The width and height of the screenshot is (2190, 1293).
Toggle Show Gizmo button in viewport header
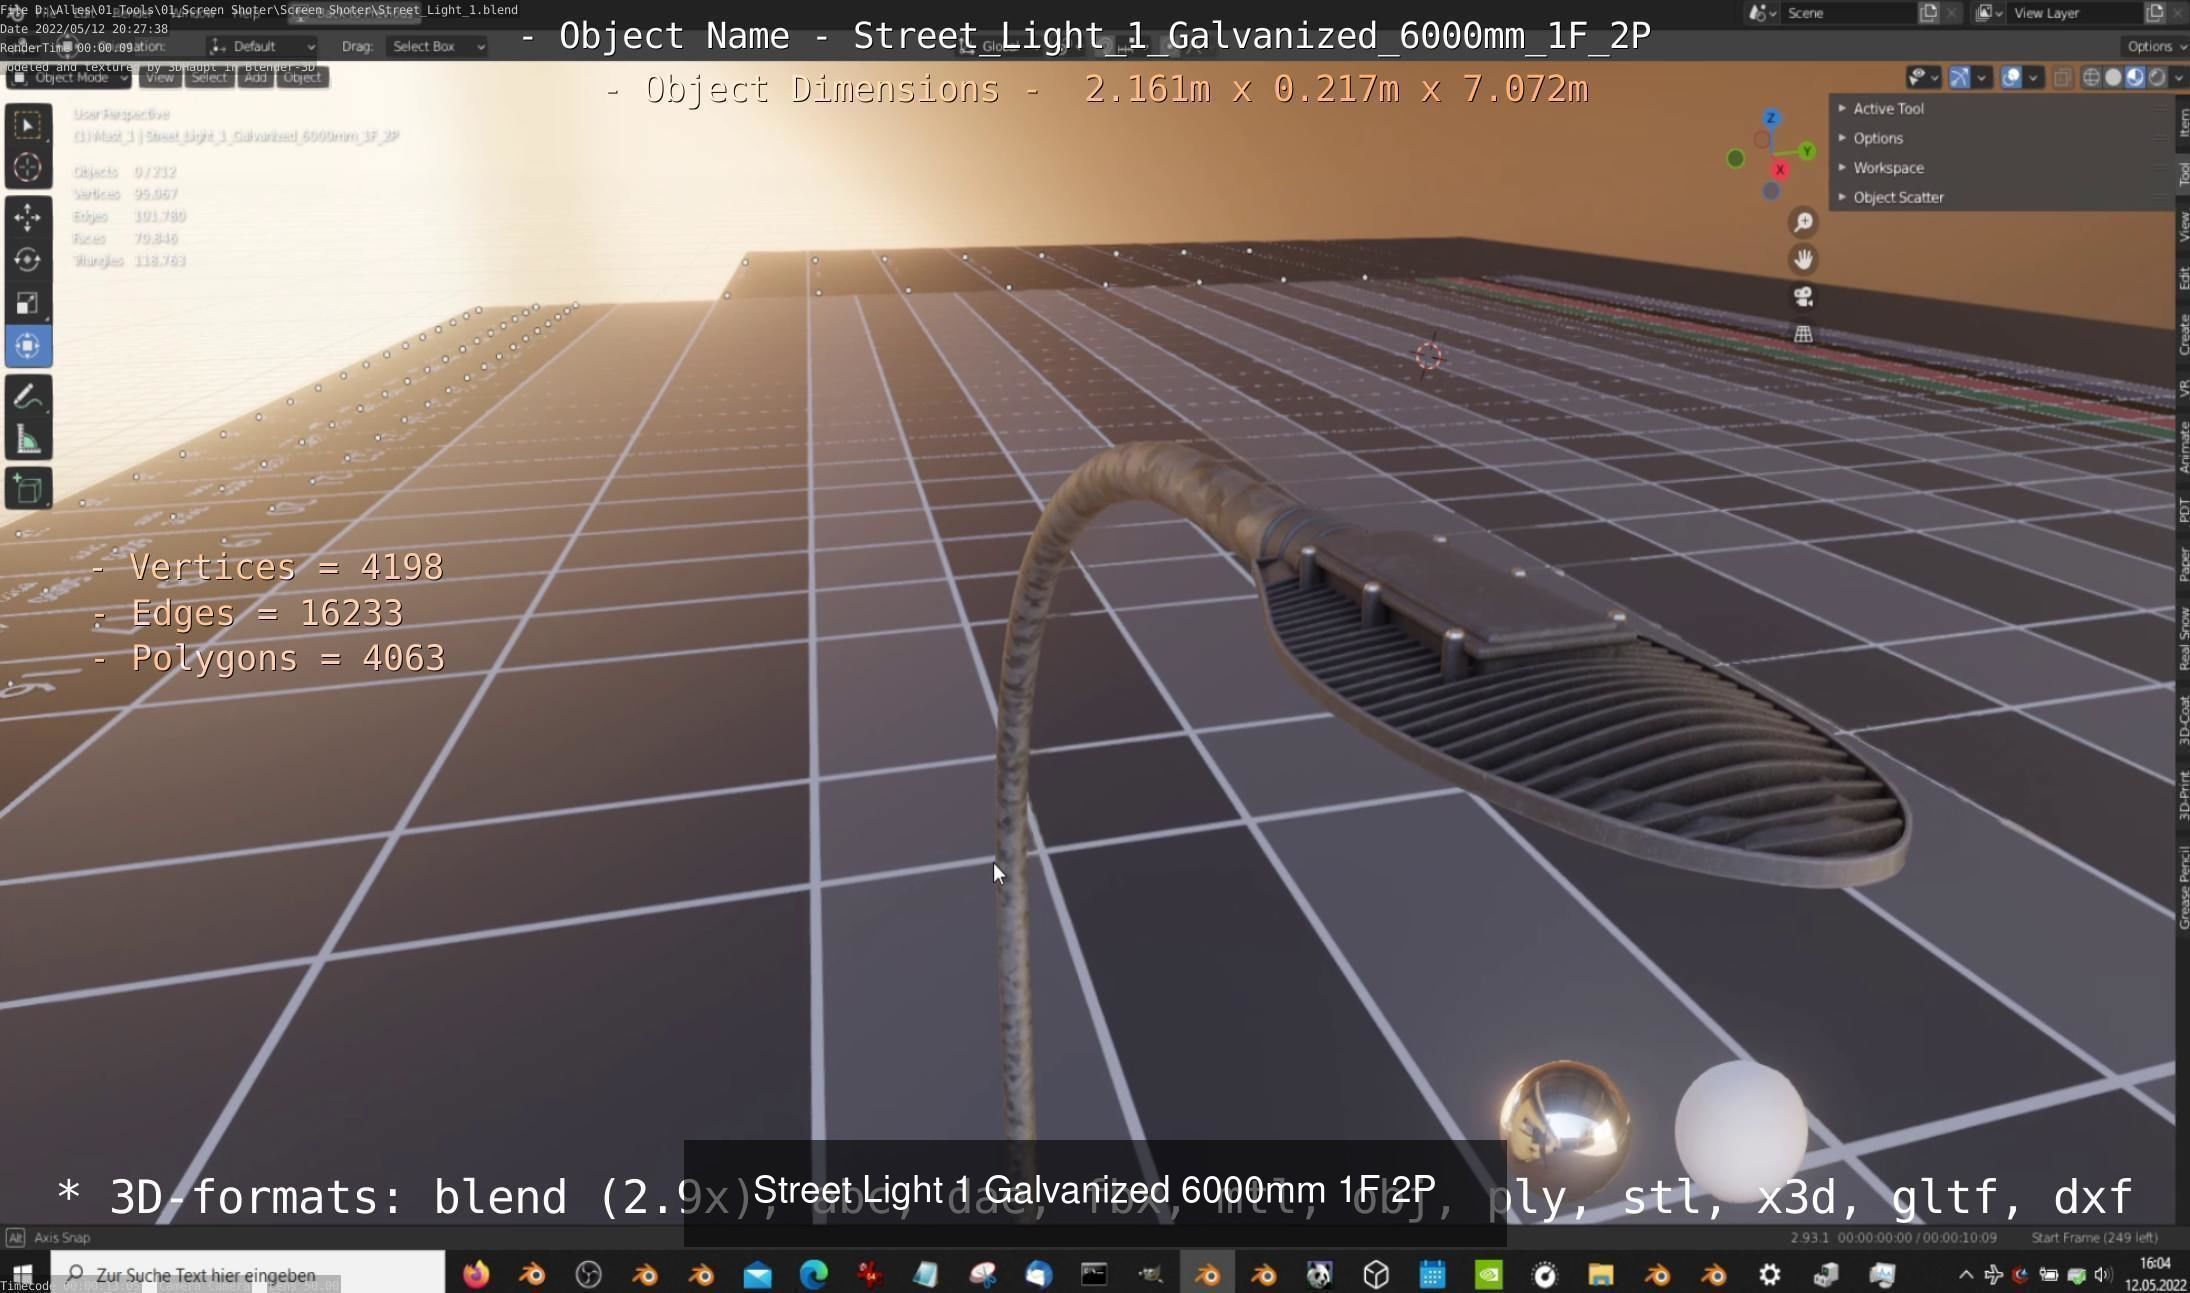point(1959,77)
